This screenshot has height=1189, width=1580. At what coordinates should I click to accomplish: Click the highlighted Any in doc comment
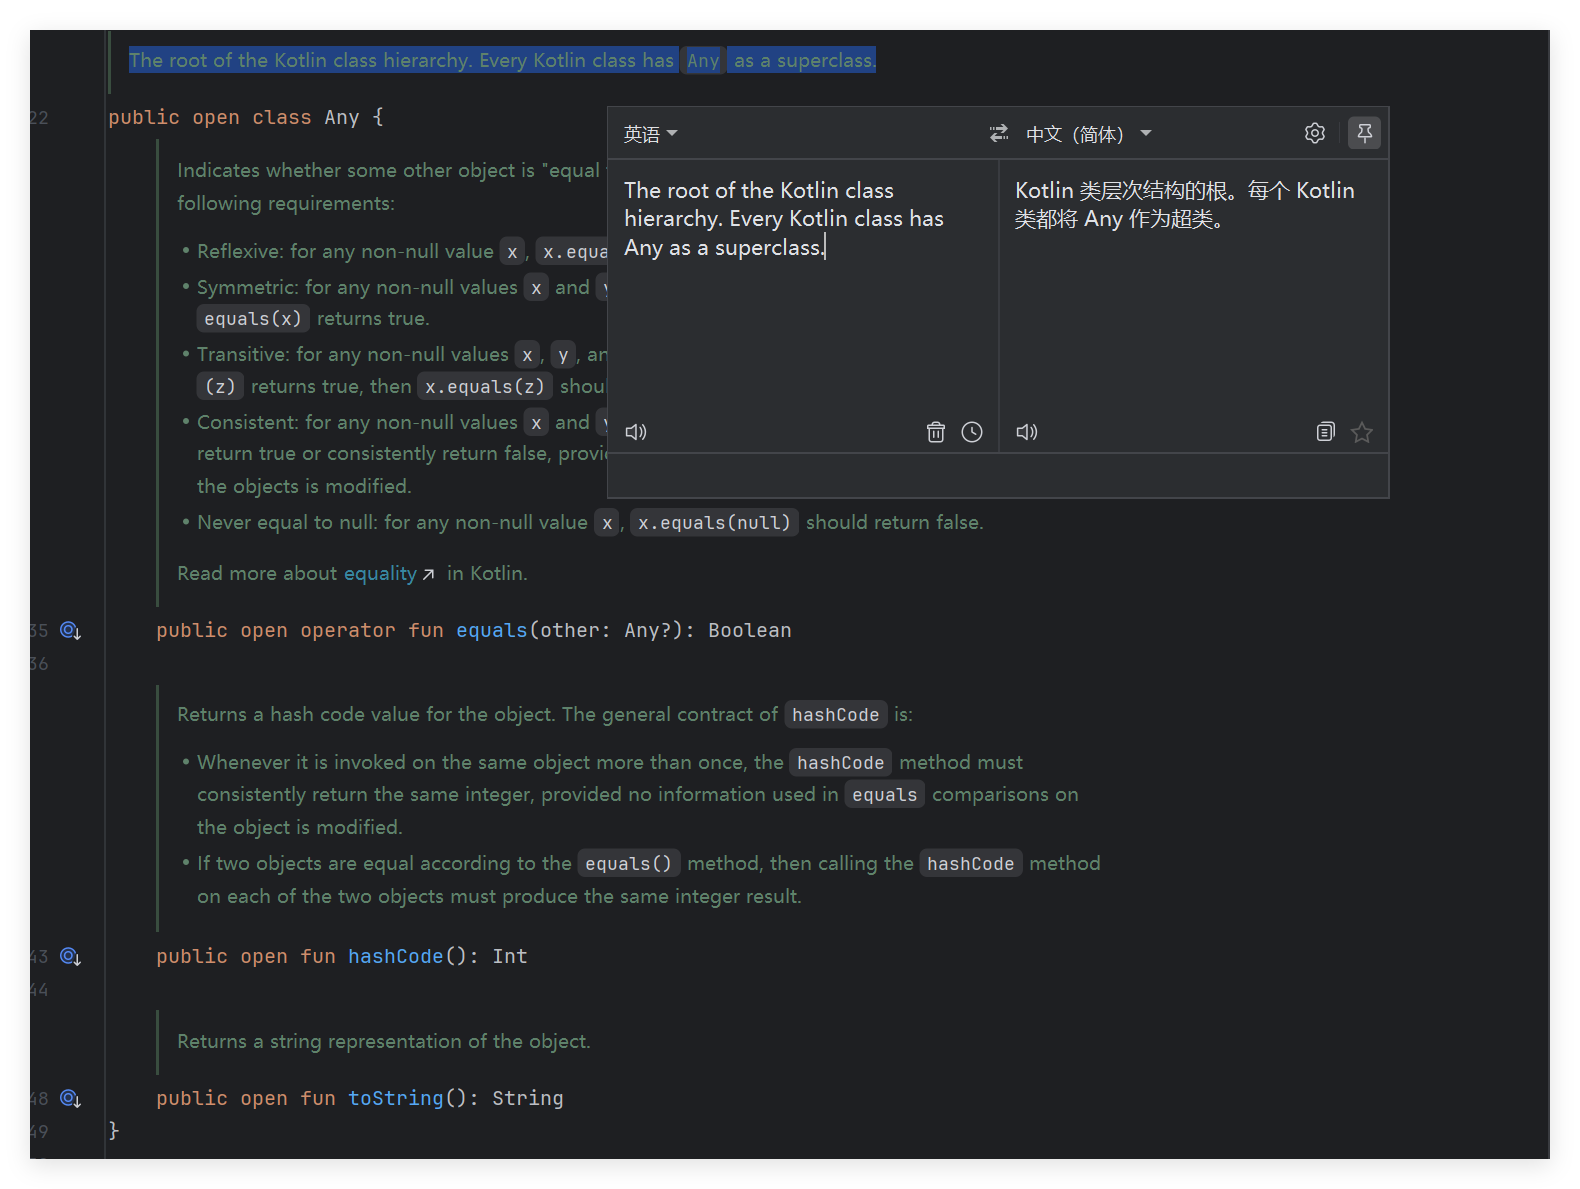point(703,60)
